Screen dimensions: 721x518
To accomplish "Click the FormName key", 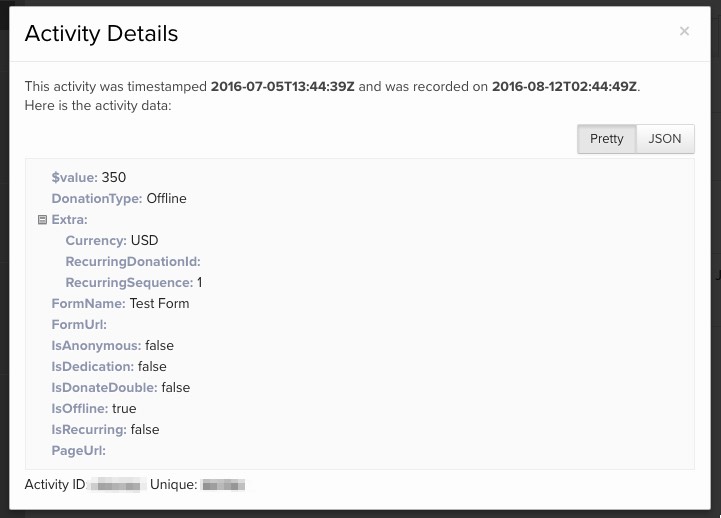I will [x=87, y=304].
